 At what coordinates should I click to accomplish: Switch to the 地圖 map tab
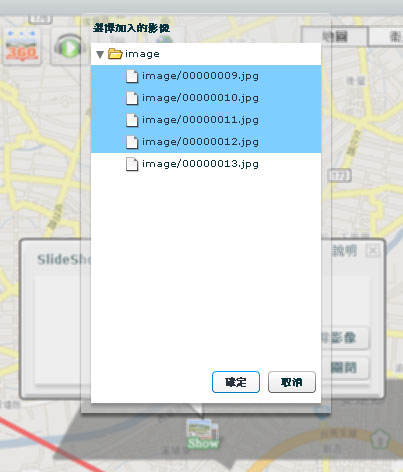[335, 36]
